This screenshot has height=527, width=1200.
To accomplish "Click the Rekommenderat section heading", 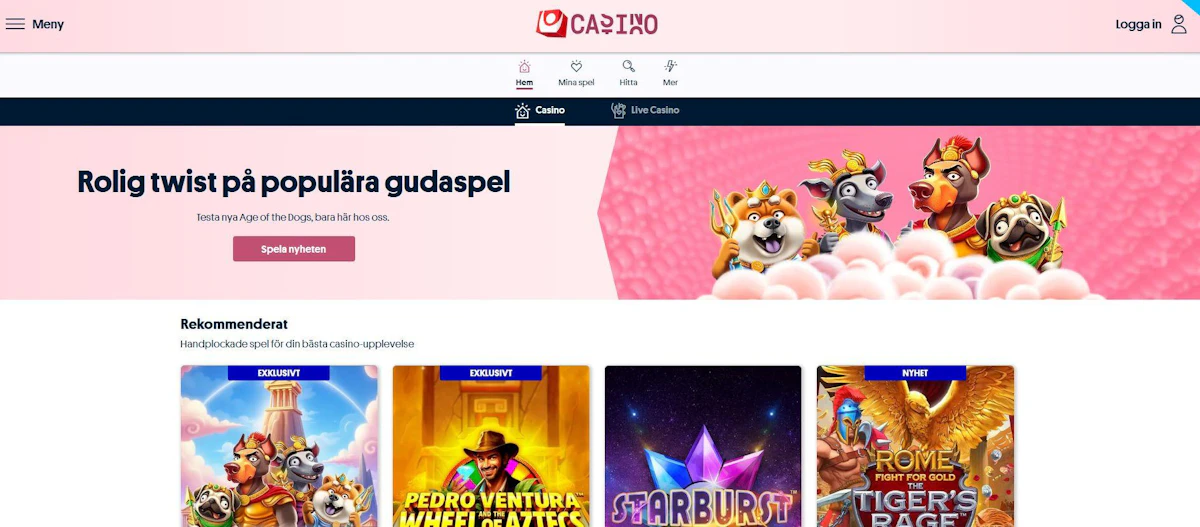I will click(x=234, y=324).
